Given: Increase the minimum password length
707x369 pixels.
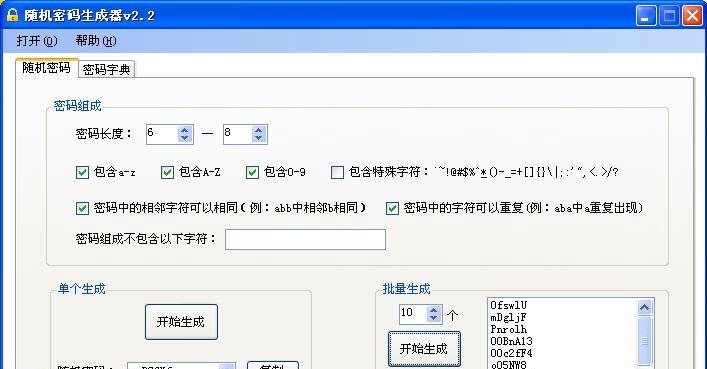Looking at the screenshot, I should tap(185, 130).
